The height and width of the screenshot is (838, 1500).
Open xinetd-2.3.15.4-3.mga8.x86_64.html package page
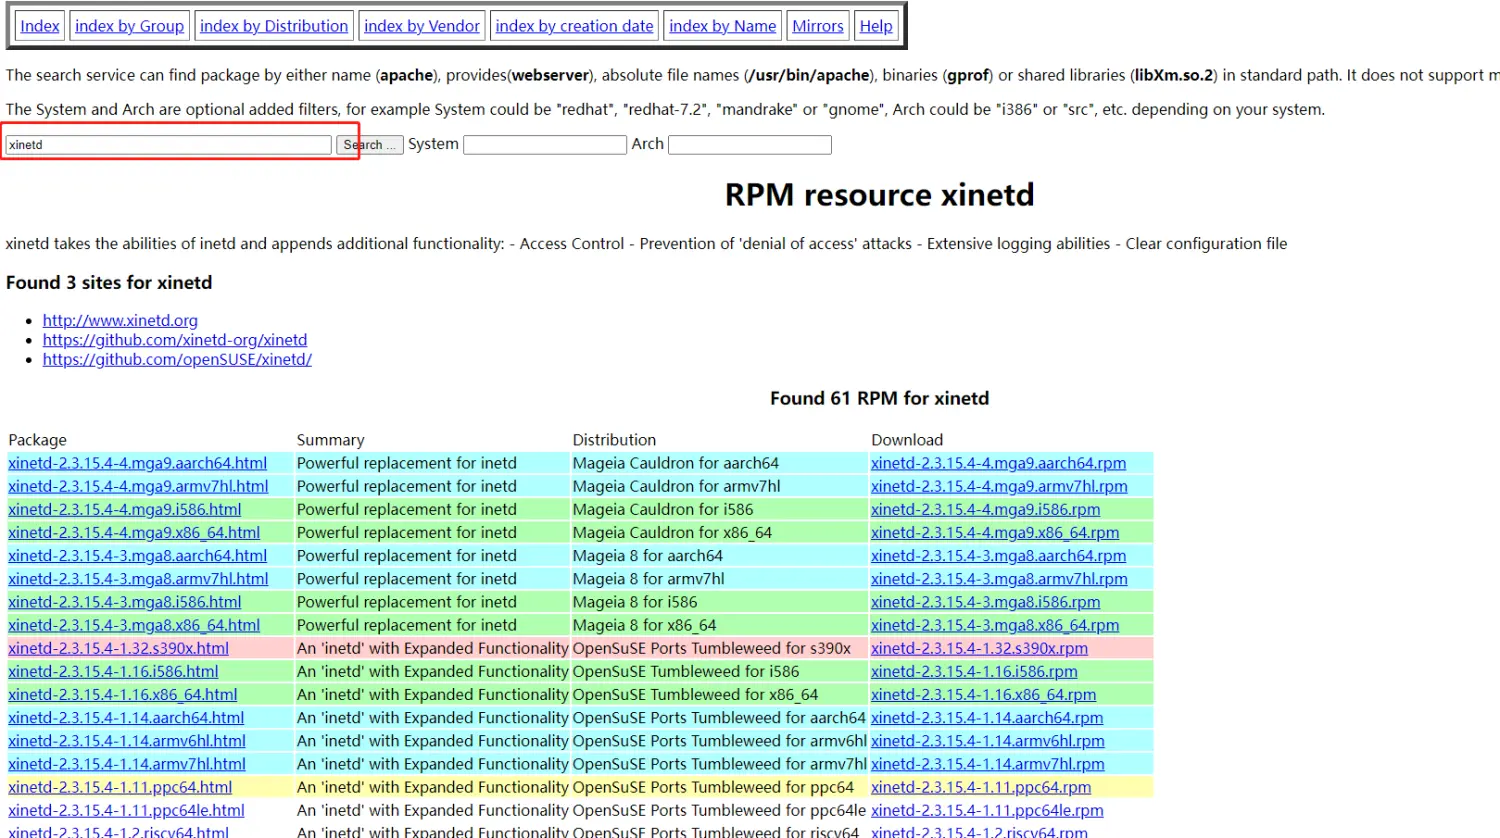coord(134,625)
